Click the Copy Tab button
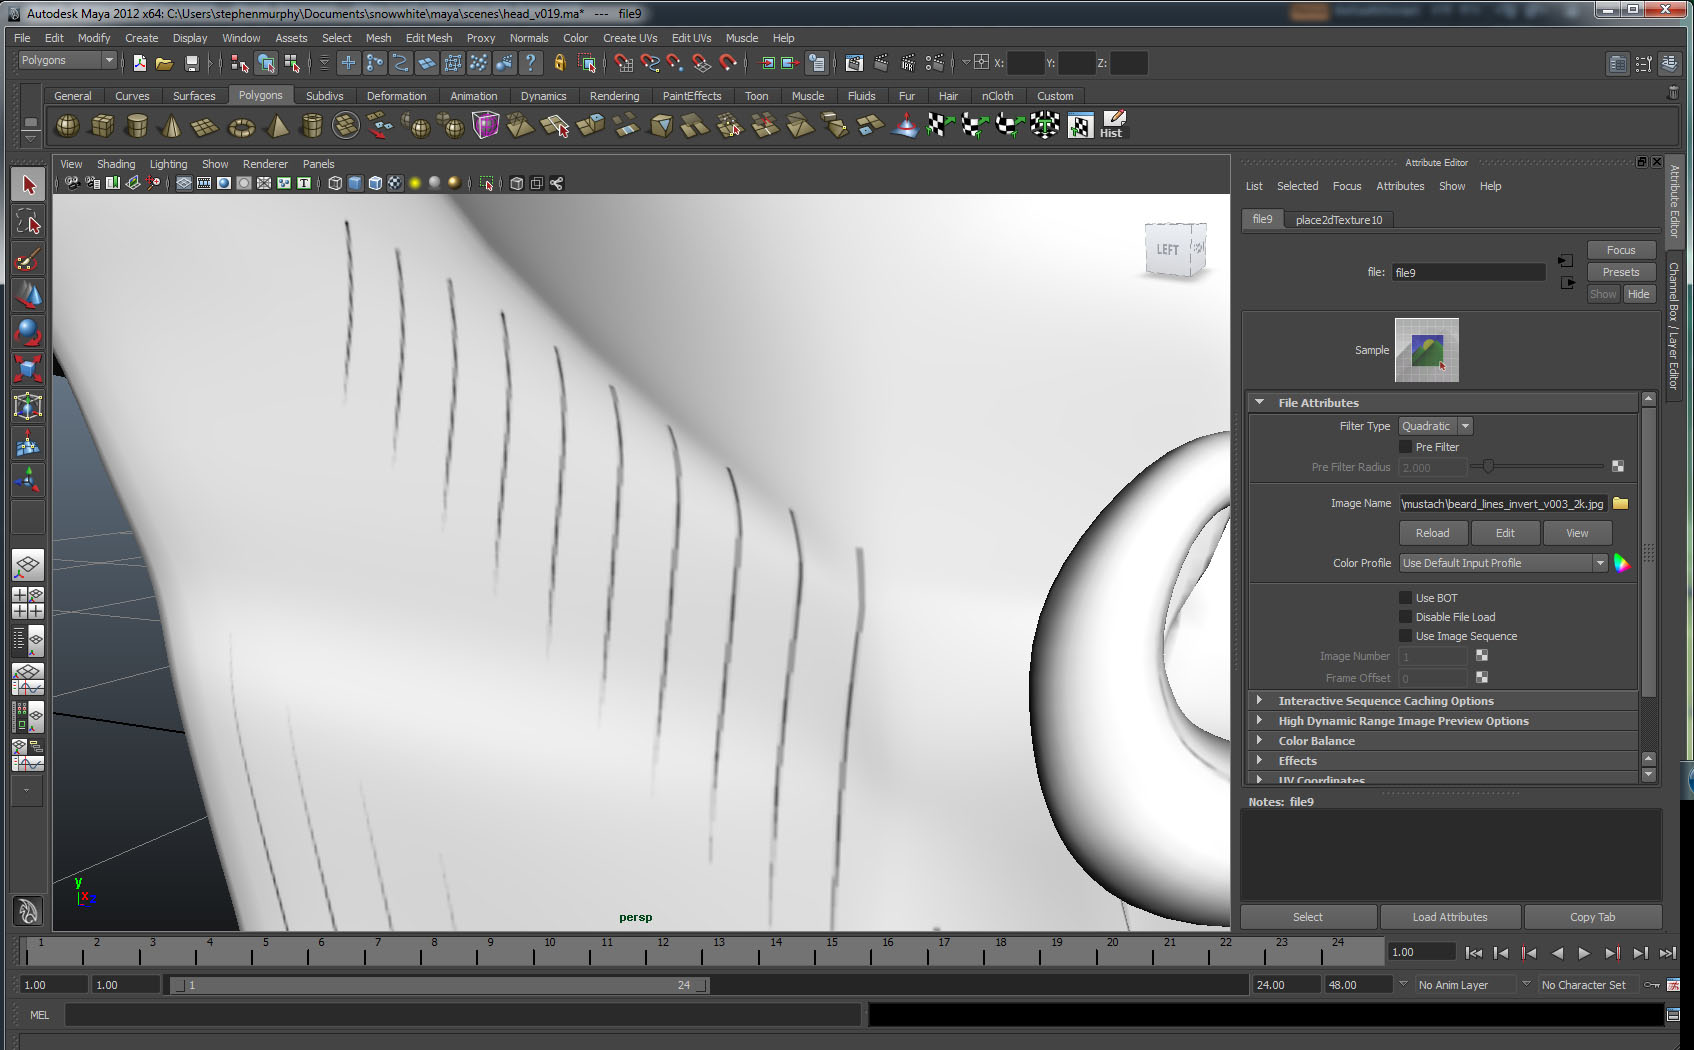The image size is (1694, 1050). (1592, 916)
